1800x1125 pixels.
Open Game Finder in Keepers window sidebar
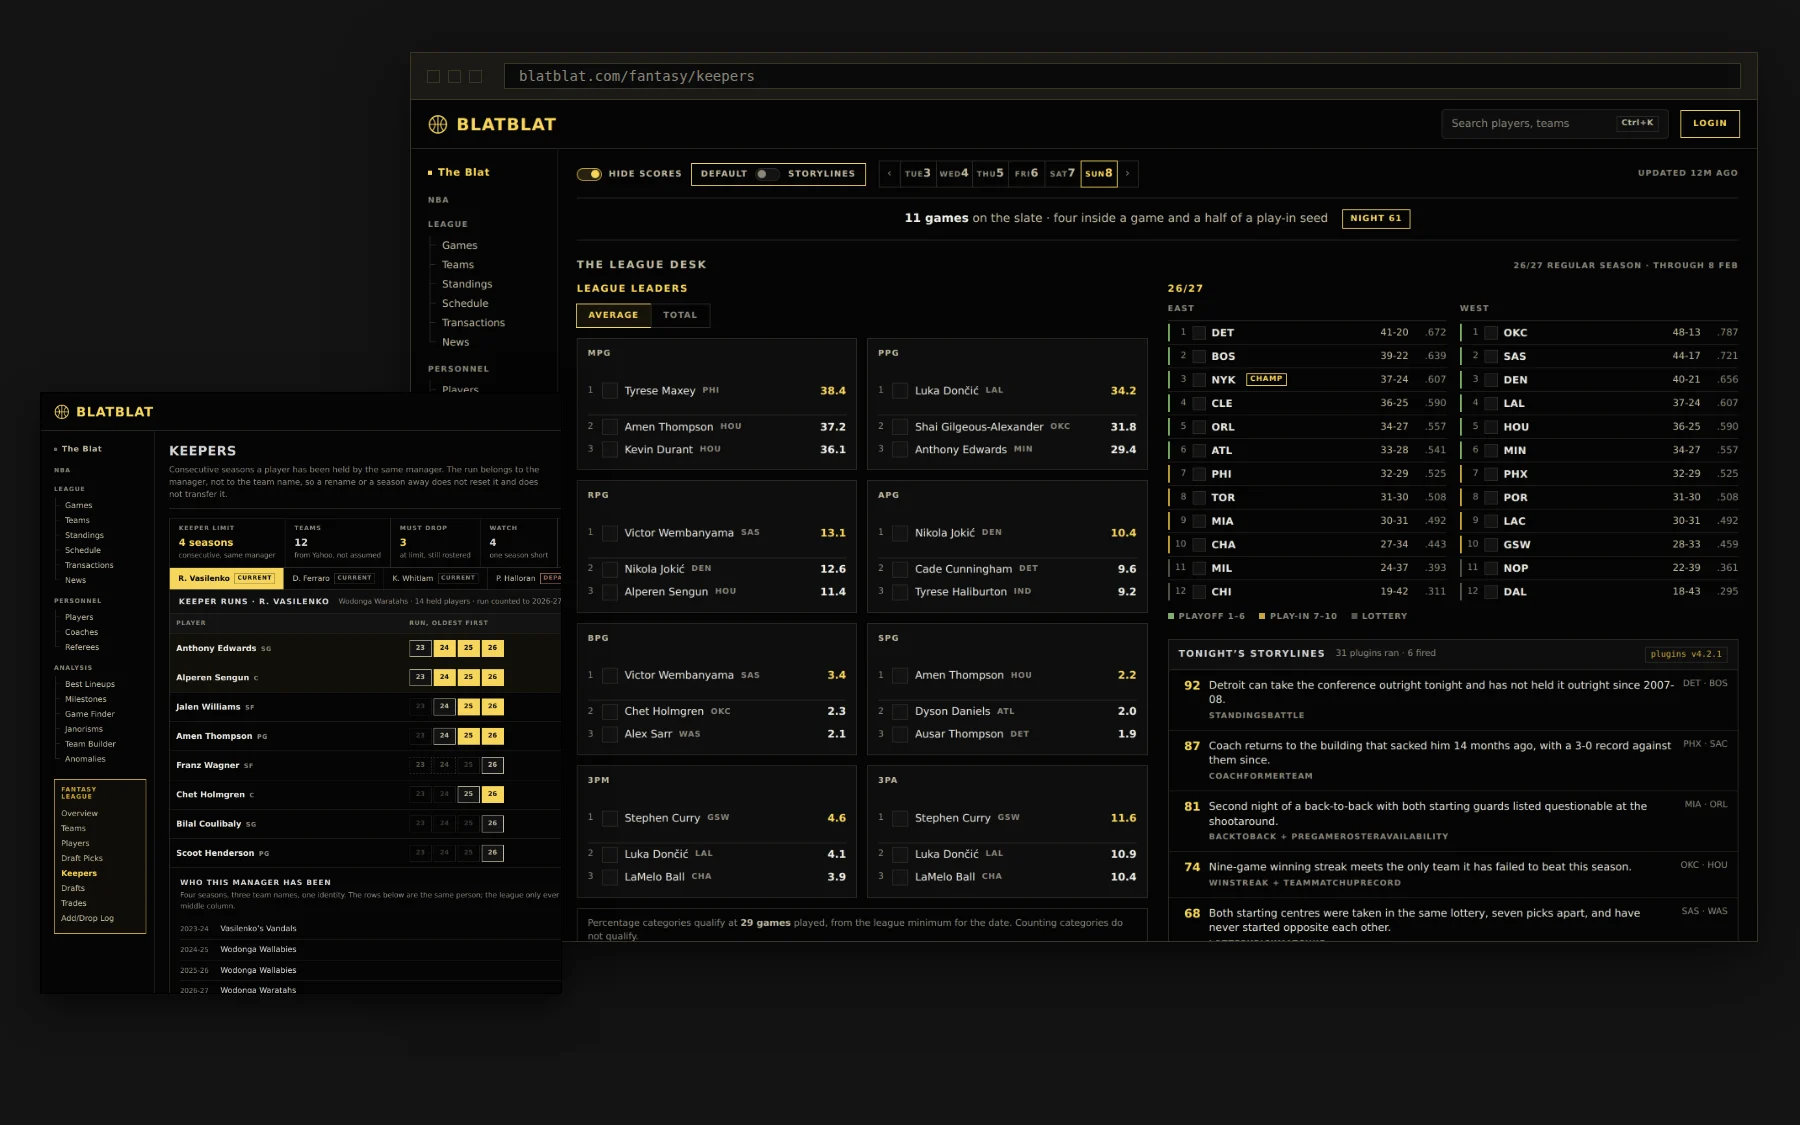tap(90, 715)
